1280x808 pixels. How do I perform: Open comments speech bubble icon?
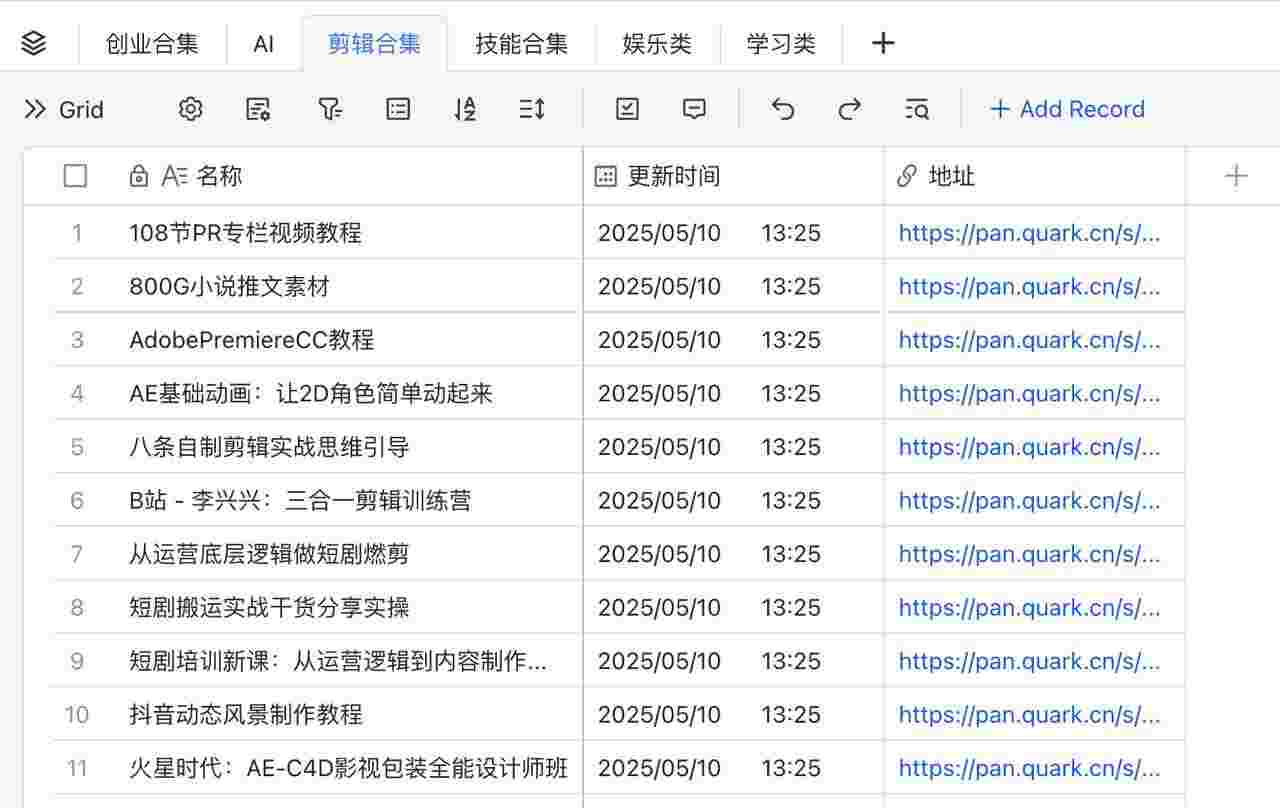click(x=694, y=109)
